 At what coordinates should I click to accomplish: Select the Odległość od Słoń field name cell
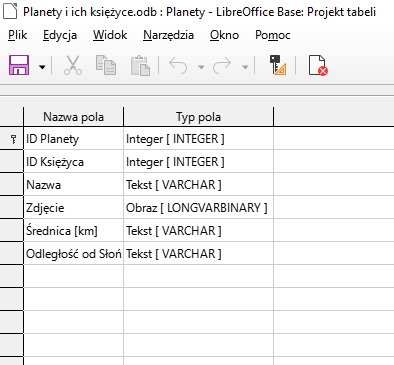tap(74, 254)
